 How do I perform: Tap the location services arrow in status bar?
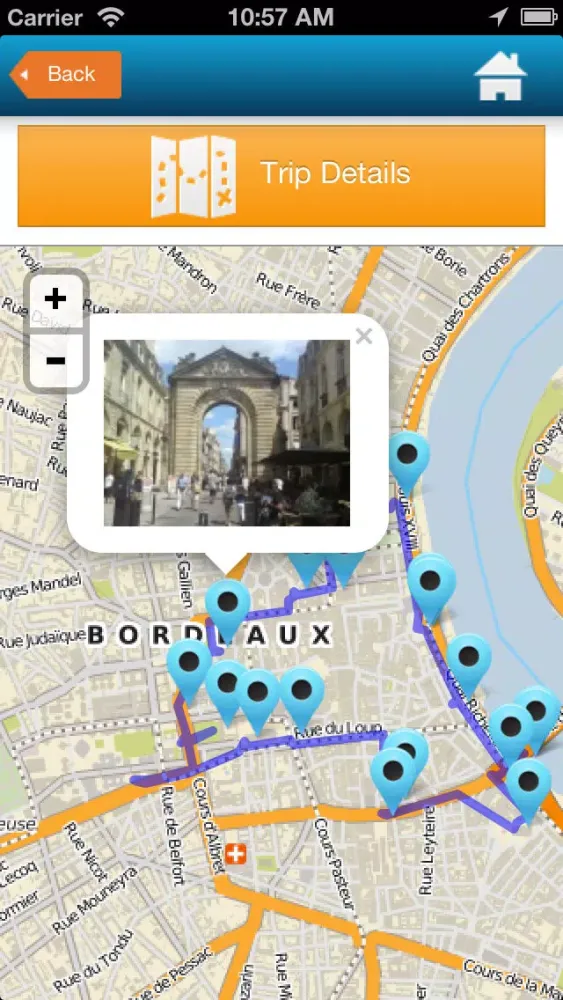pos(498,17)
